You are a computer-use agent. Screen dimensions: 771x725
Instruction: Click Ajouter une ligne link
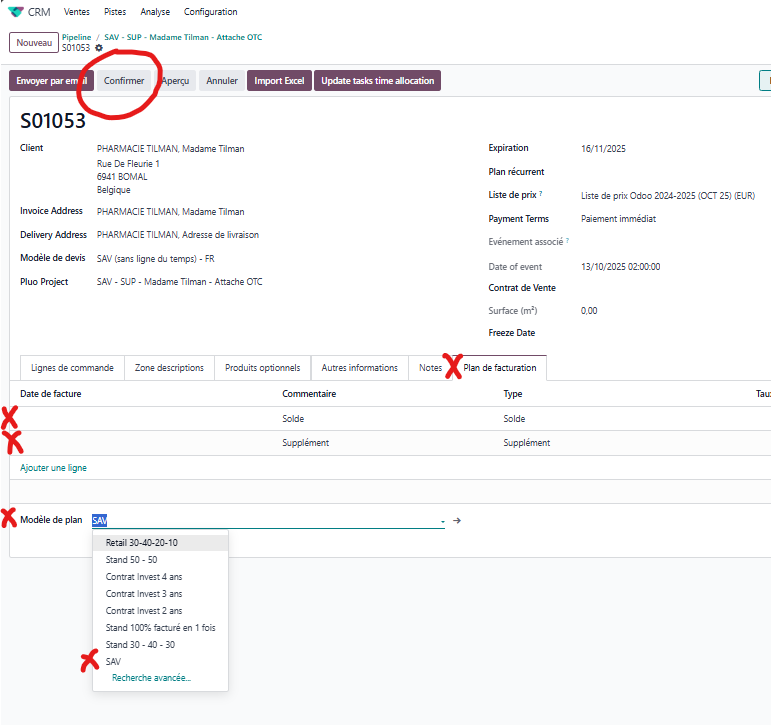(x=53, y=468)
